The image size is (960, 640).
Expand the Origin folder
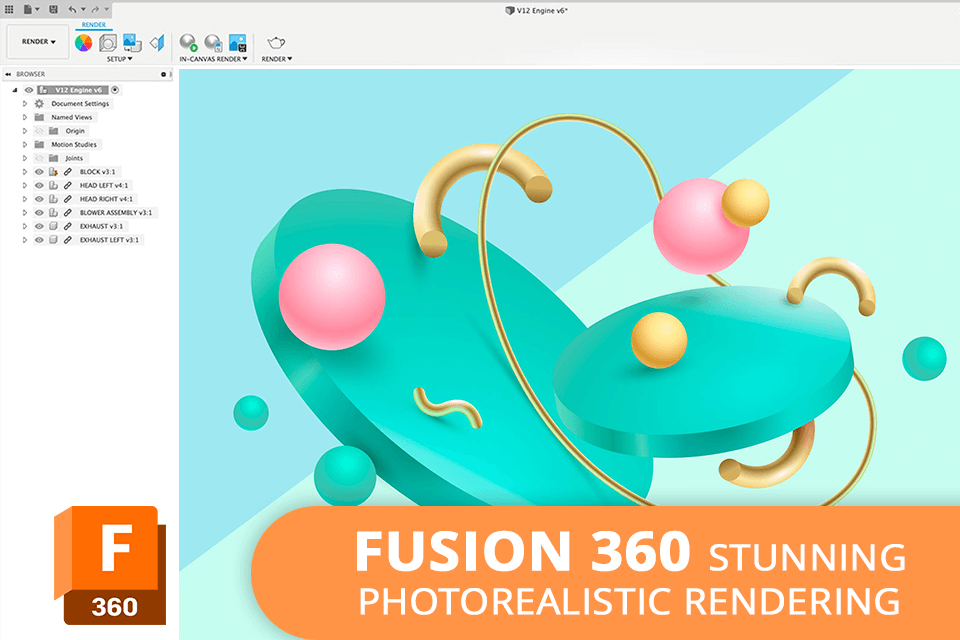coord(25,131)
